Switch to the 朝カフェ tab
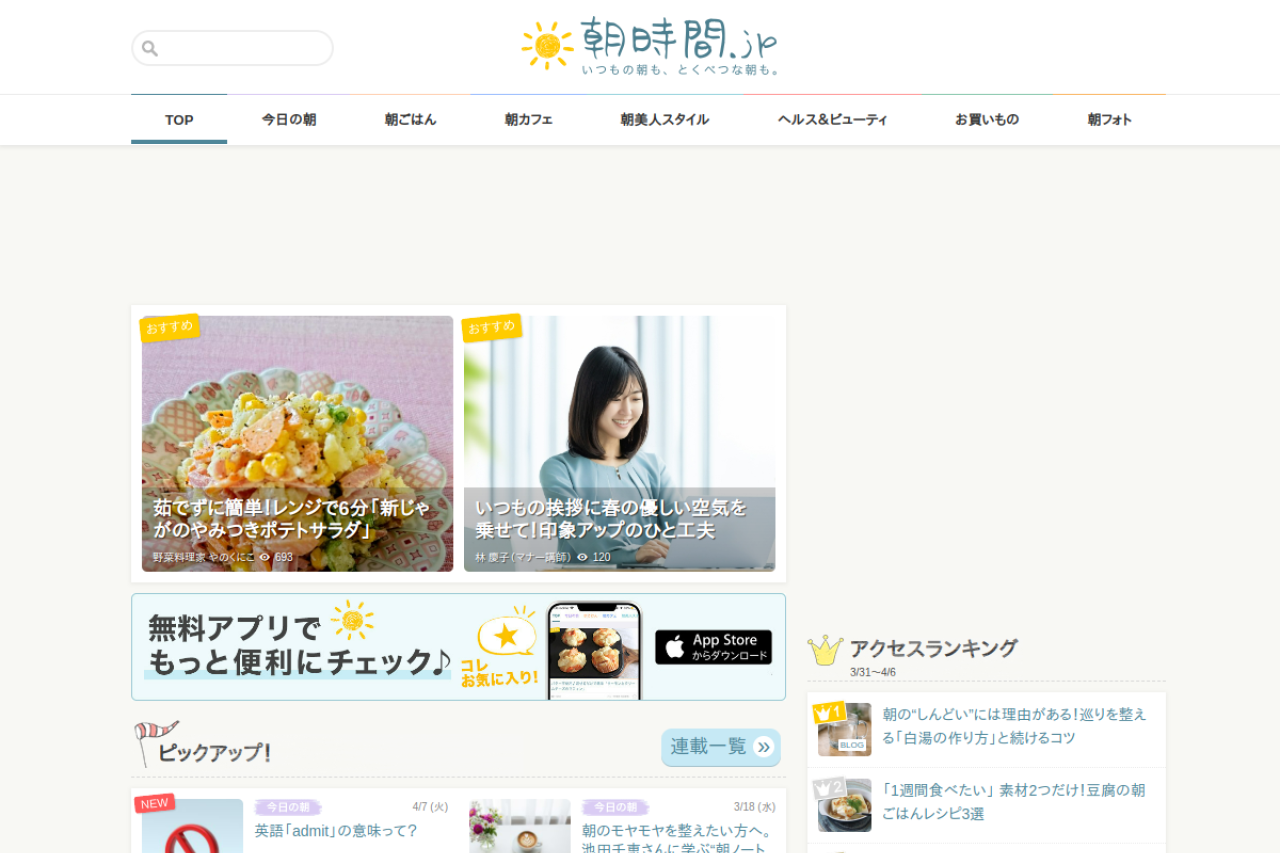 [529, 120]
